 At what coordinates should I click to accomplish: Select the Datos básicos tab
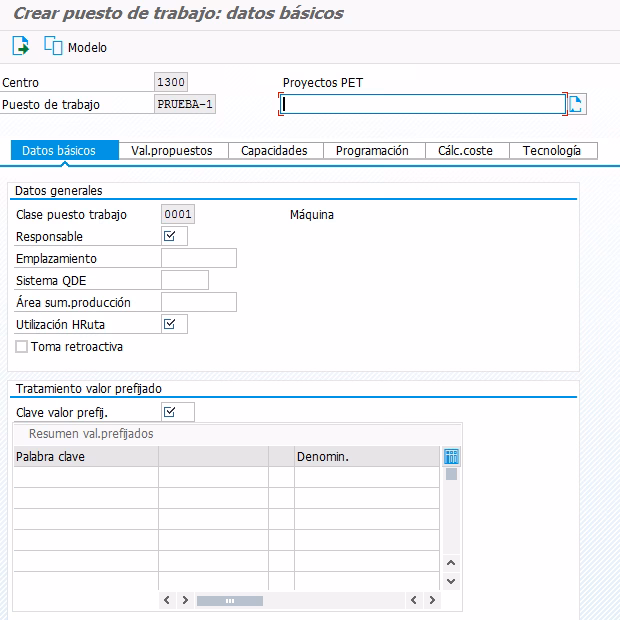[x=65, y=151]
